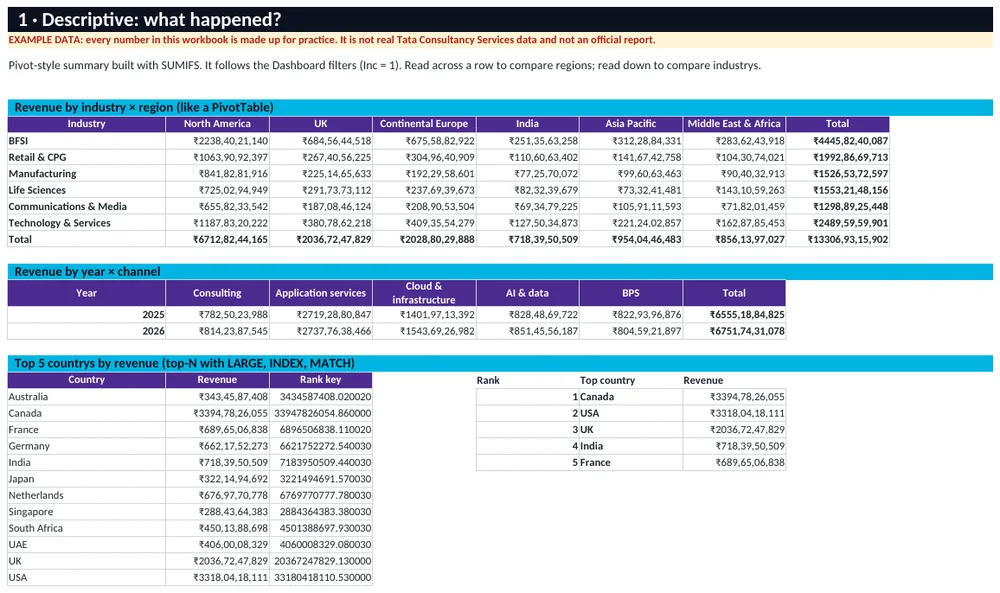Select the 'BFSI' row label
The height and width of the screenshot is (593, 1000).
(x=86, y=140)
